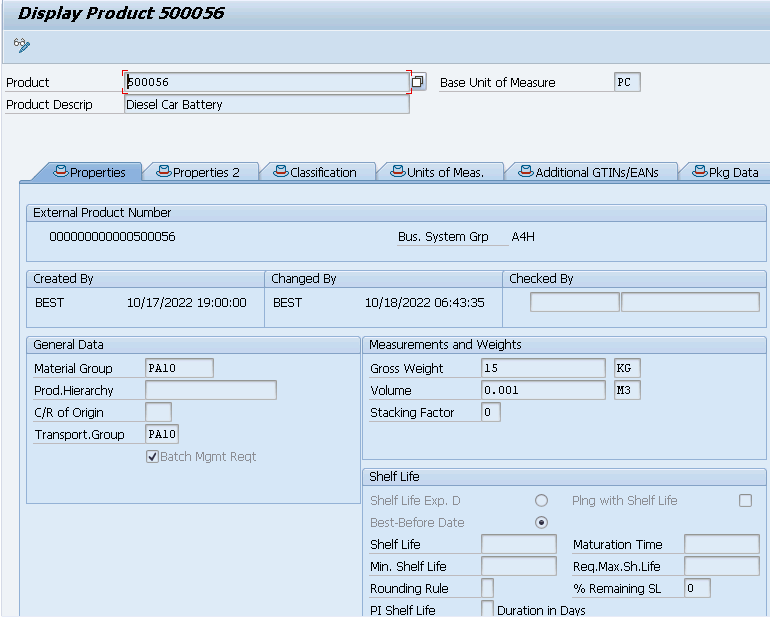Open the Additional GTINs/EANs tab
Image resolution: width=770 pixels, height=620 pixels.
592,172
